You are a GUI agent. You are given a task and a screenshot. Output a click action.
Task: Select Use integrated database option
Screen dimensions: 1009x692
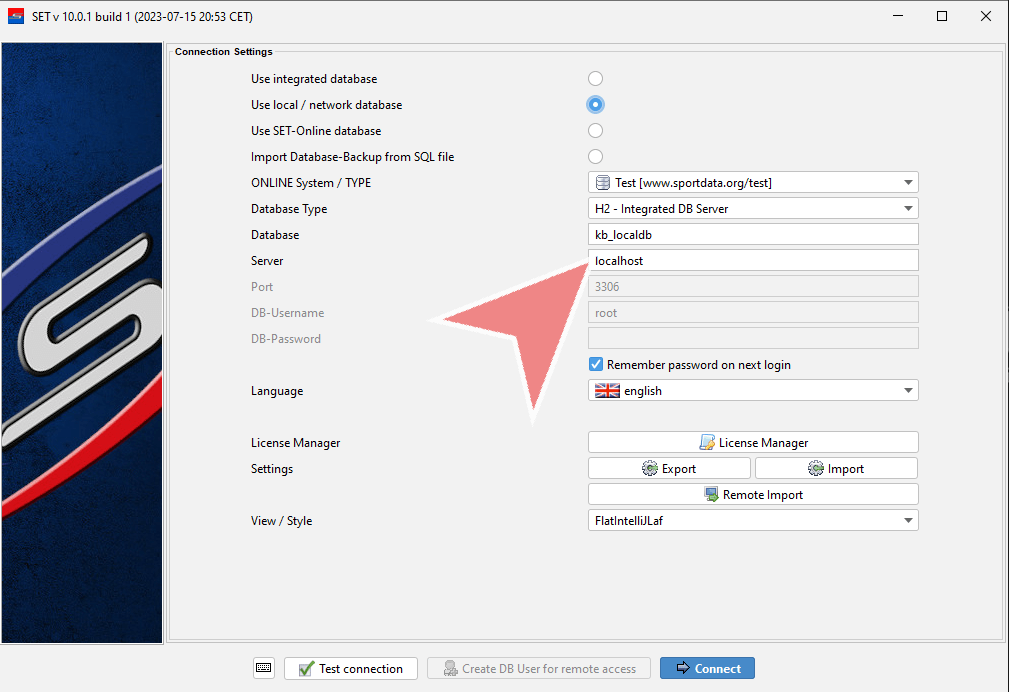tap(596, 79)
